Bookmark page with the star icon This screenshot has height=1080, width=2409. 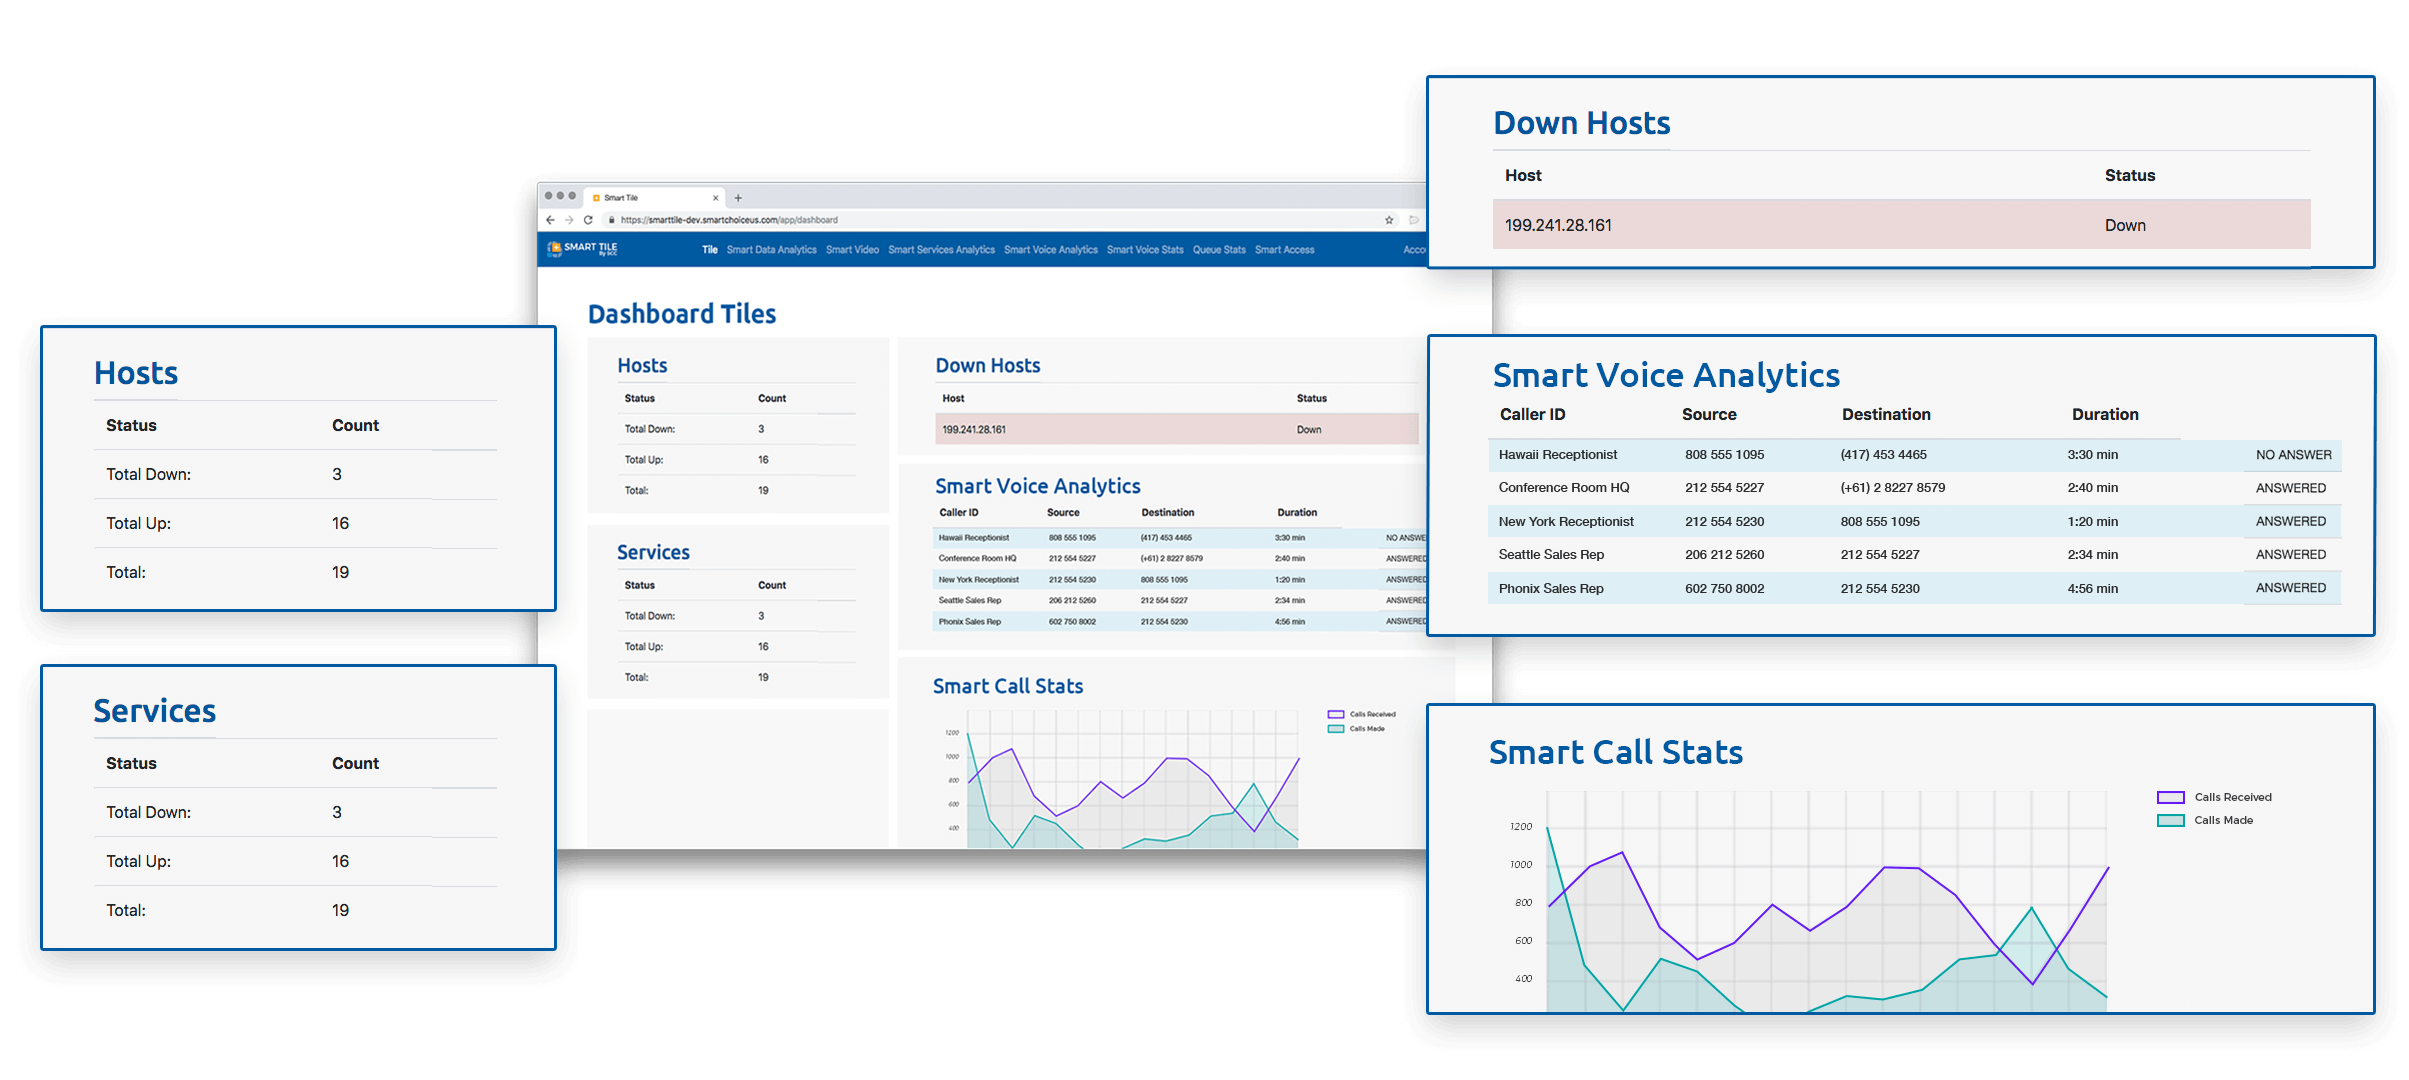[1389, 220]
